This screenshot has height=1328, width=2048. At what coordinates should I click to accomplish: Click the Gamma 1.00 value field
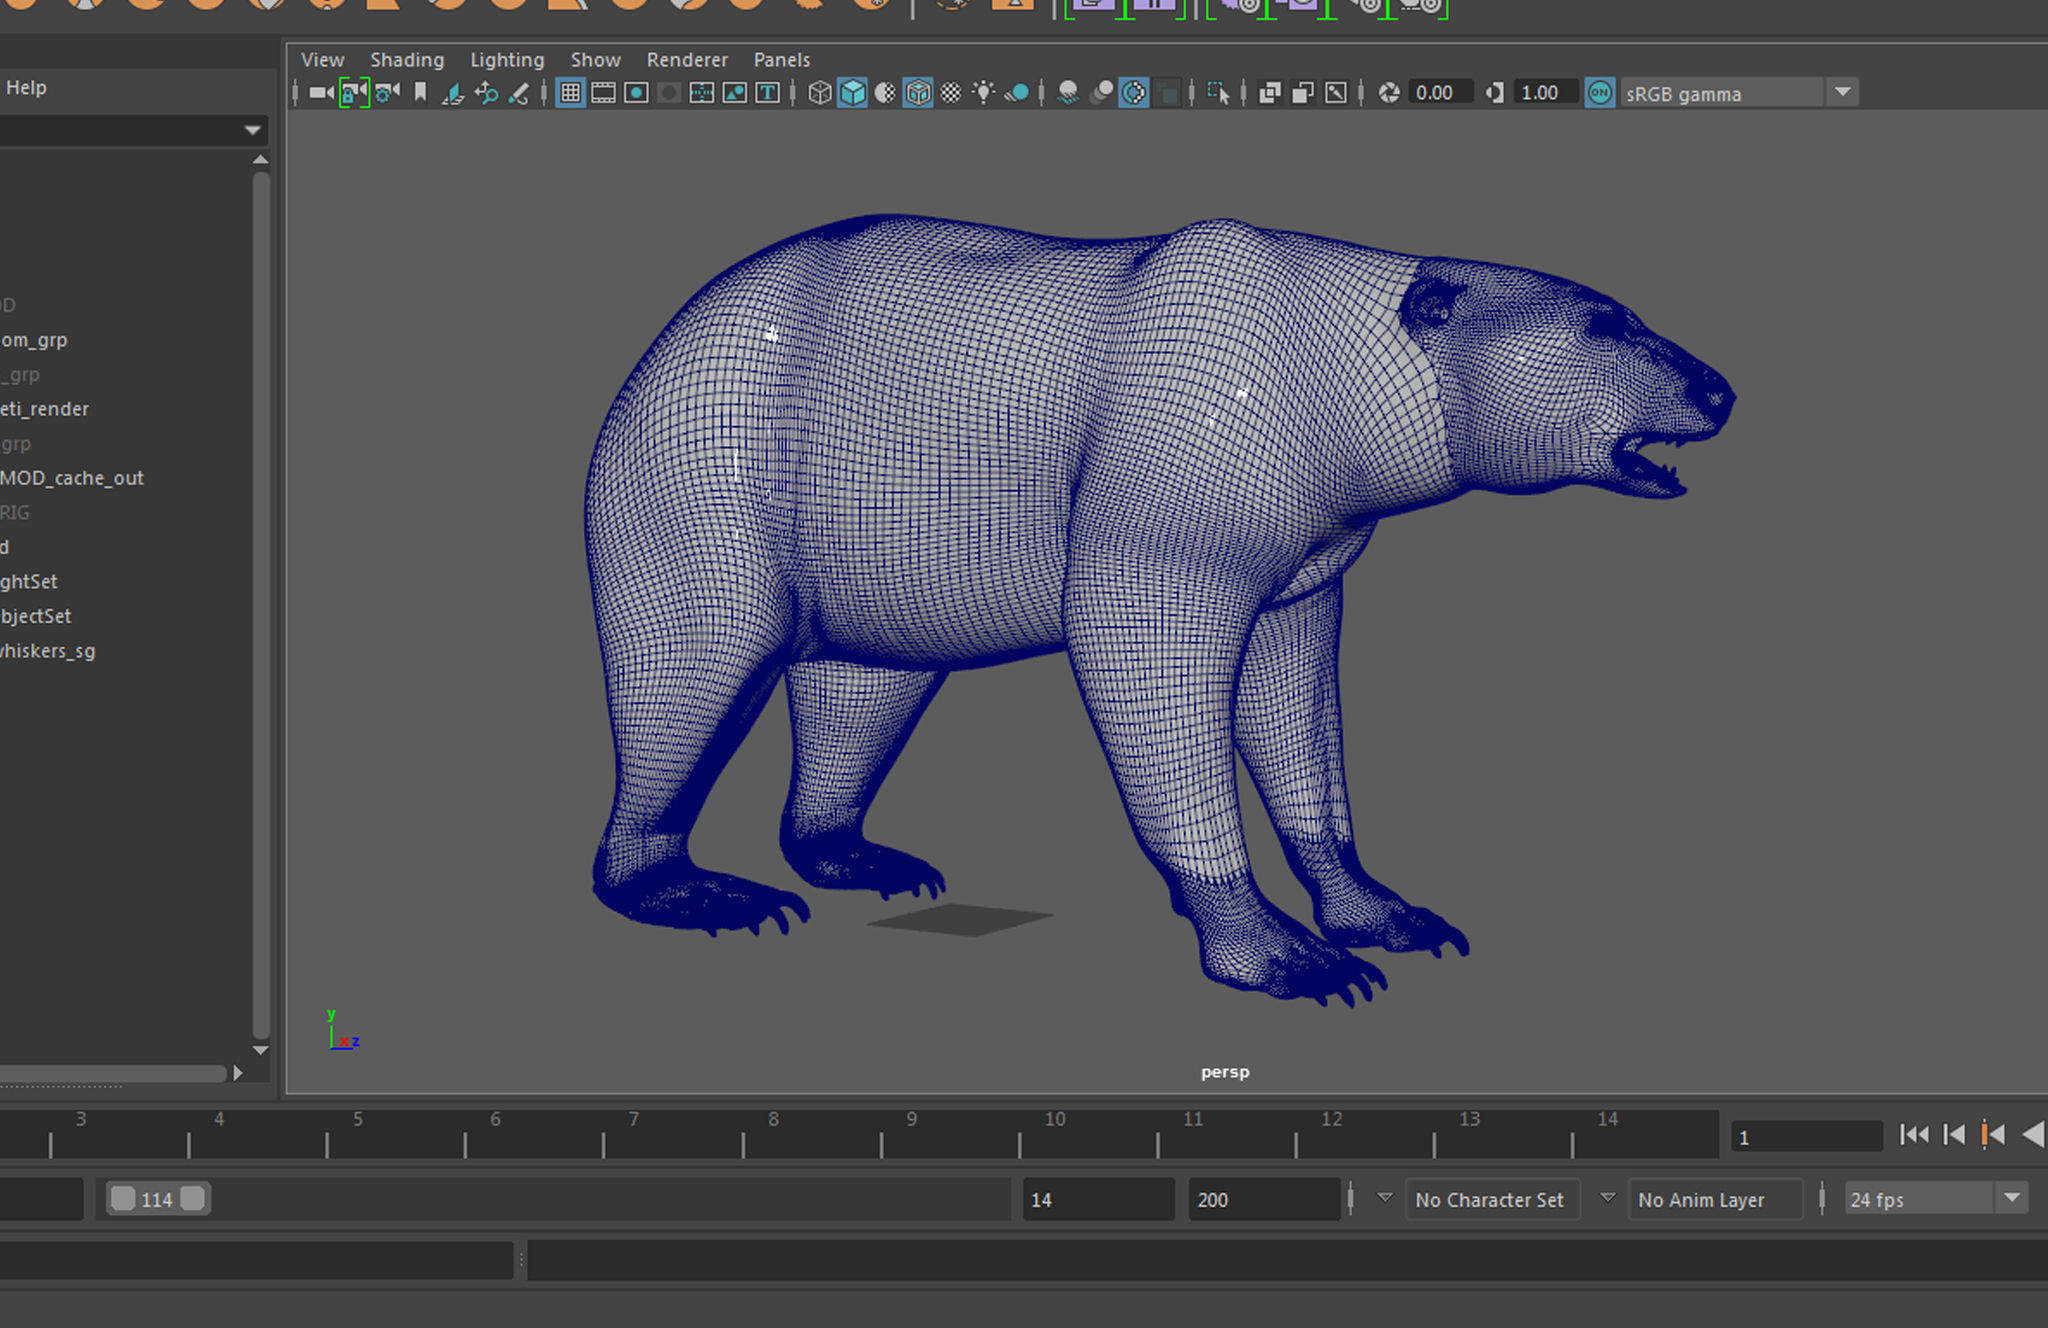[1544, 93]
